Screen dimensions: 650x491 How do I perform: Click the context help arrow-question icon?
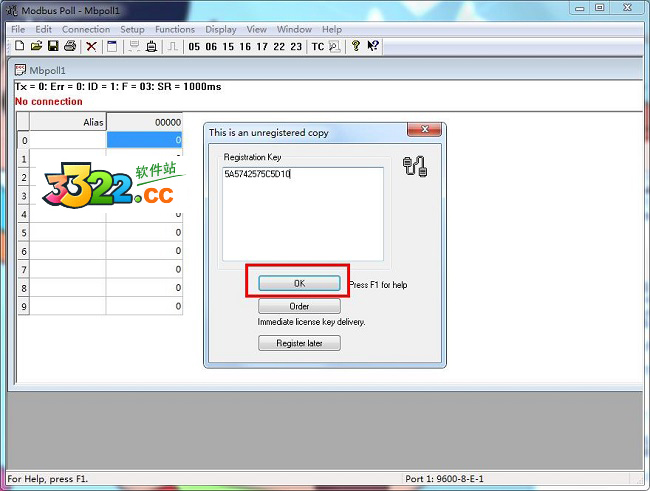[x=373, y=46]
